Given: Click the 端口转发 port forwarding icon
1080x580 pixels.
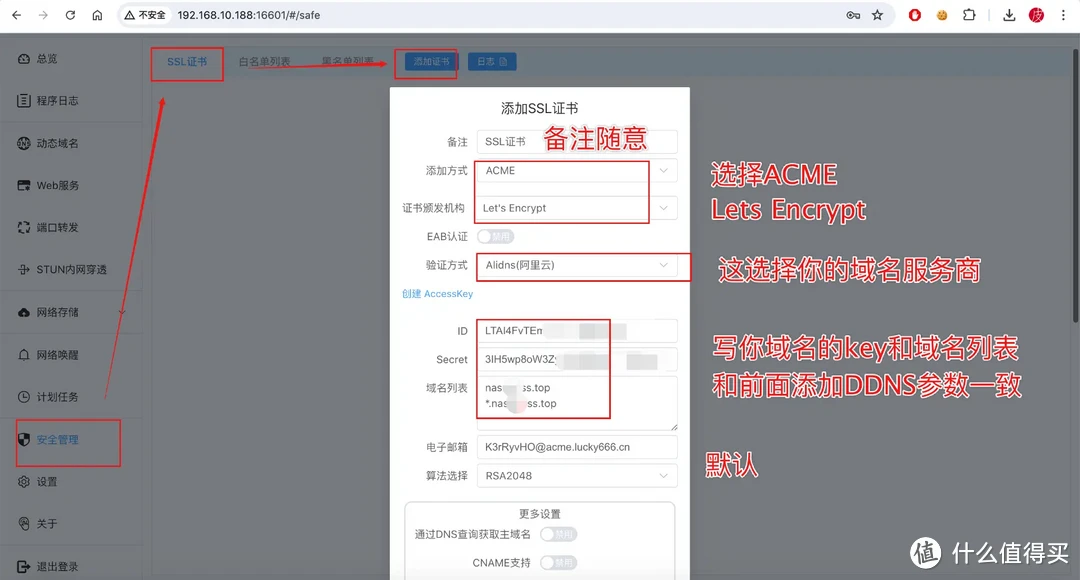Looking at the screenshot, I should (x=24, y=228).
